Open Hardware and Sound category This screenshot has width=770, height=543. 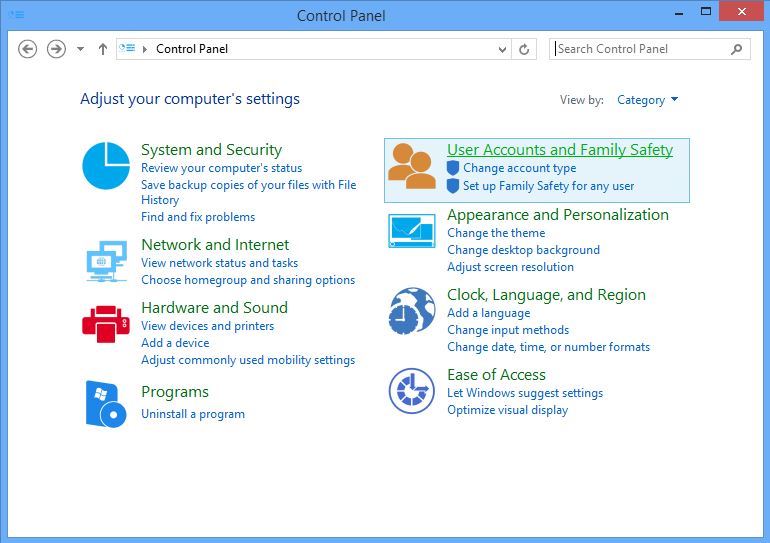coord(215,307)
